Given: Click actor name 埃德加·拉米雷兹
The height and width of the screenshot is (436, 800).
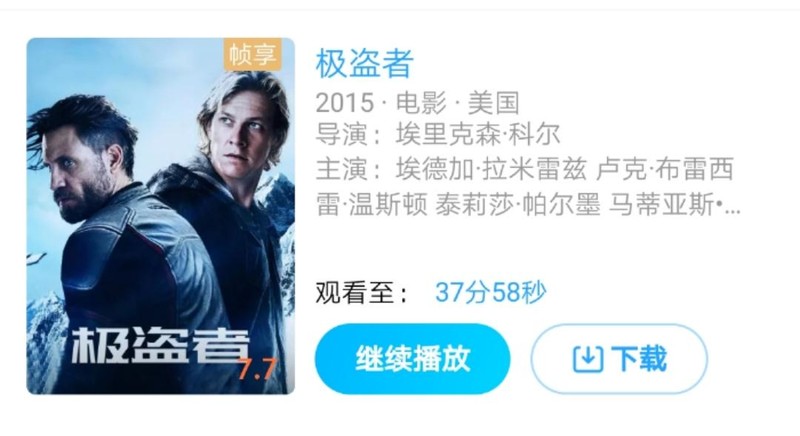Looking at the screenshot, I should pyautogui.click(x=491, y=170).
